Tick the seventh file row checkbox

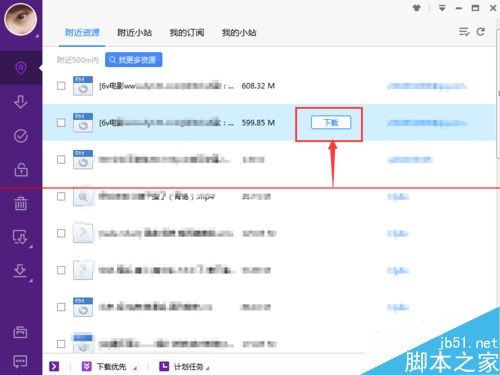tap(61, 307)
